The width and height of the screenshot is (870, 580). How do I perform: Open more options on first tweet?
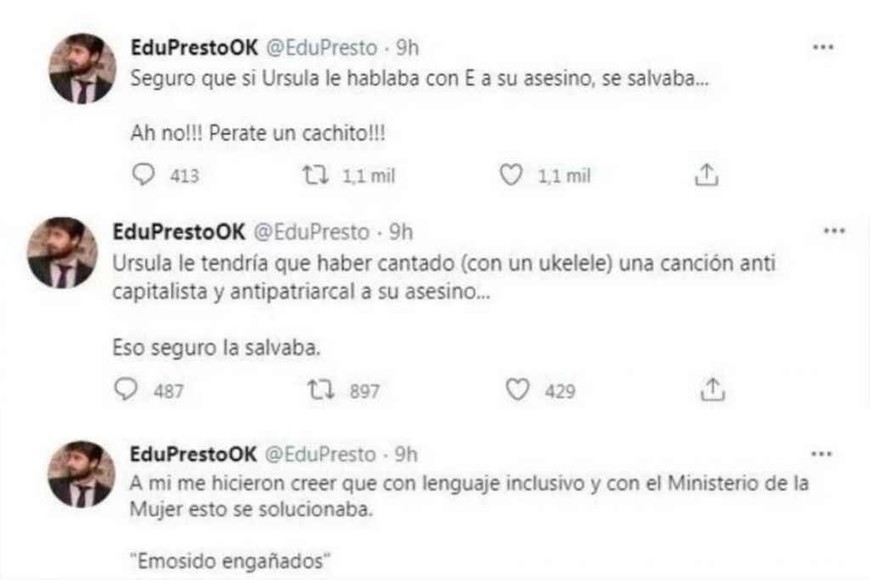[x=822, y=48]
